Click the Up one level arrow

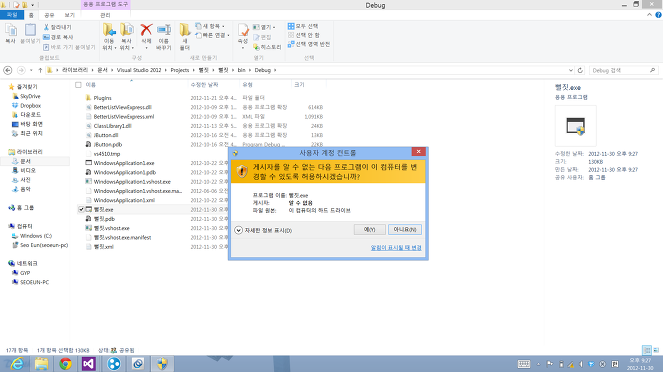click(x=40, y=70)
